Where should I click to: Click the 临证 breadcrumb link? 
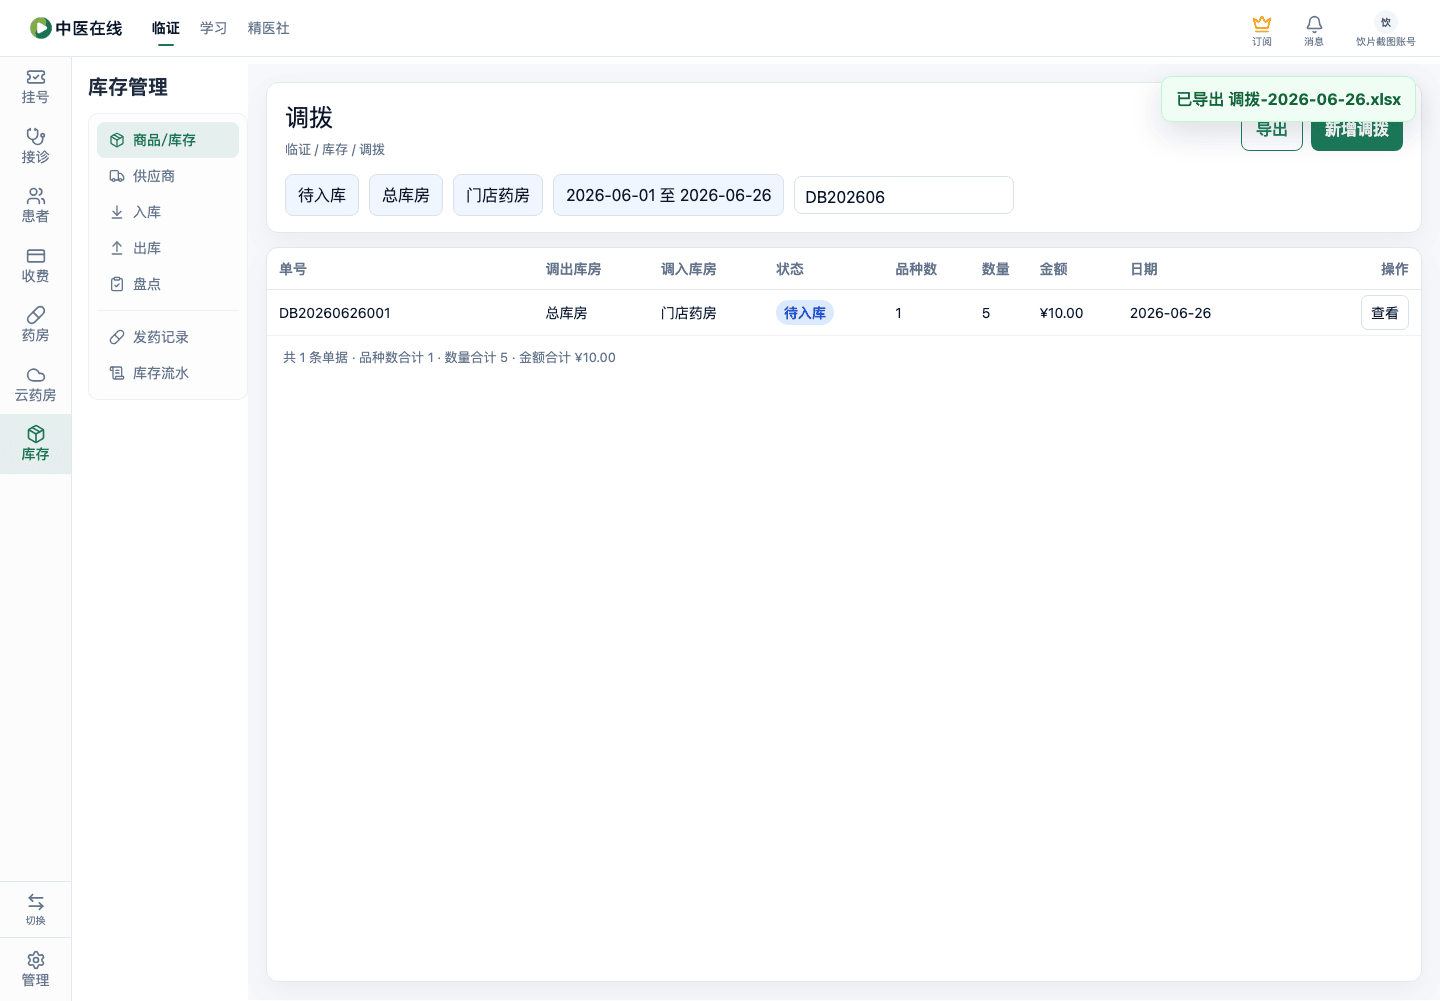[x=298, y=149]
